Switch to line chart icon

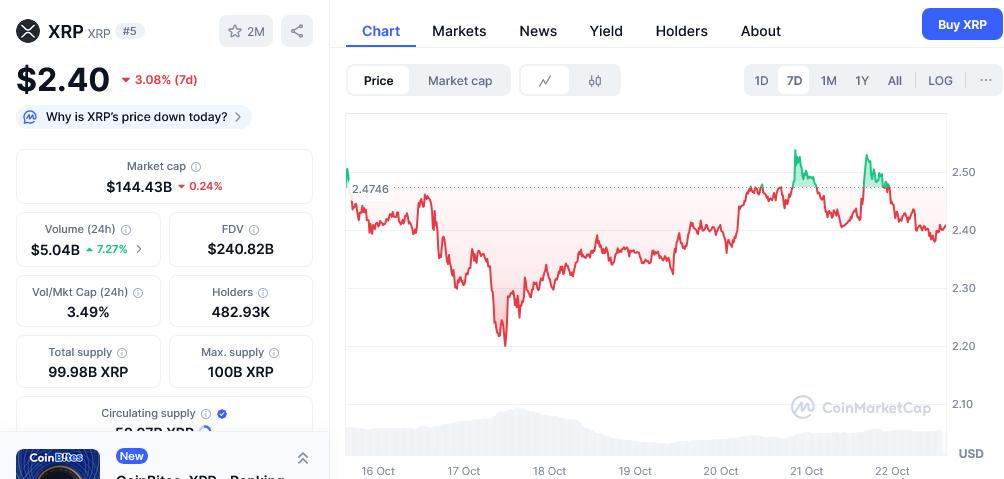pyautogui.click(x=545, y=80)
